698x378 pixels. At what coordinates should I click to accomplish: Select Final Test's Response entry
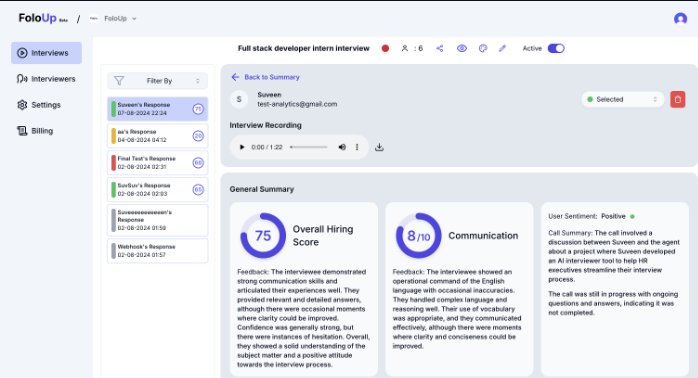[x=158, y=163]
